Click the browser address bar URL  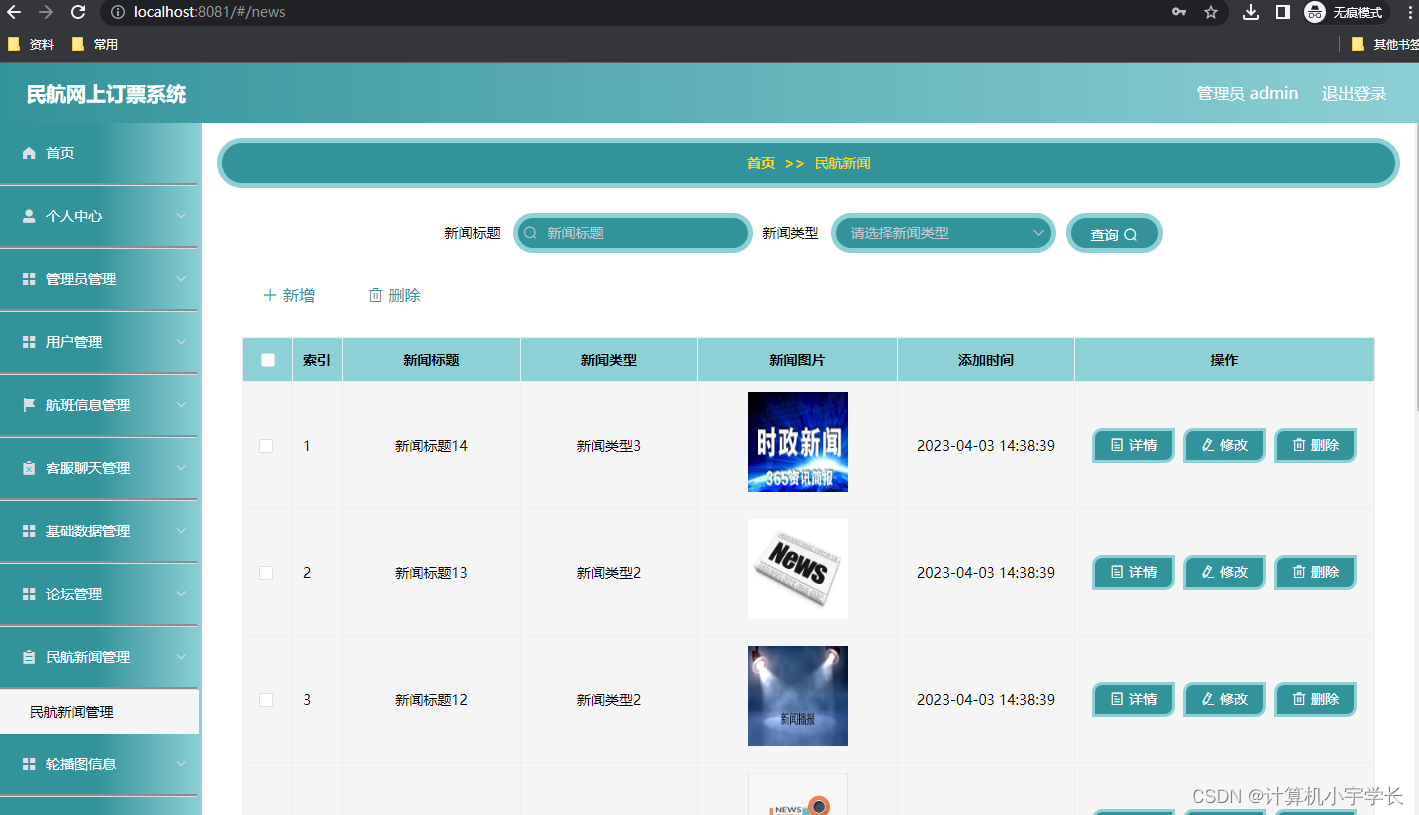pos(210,12)
